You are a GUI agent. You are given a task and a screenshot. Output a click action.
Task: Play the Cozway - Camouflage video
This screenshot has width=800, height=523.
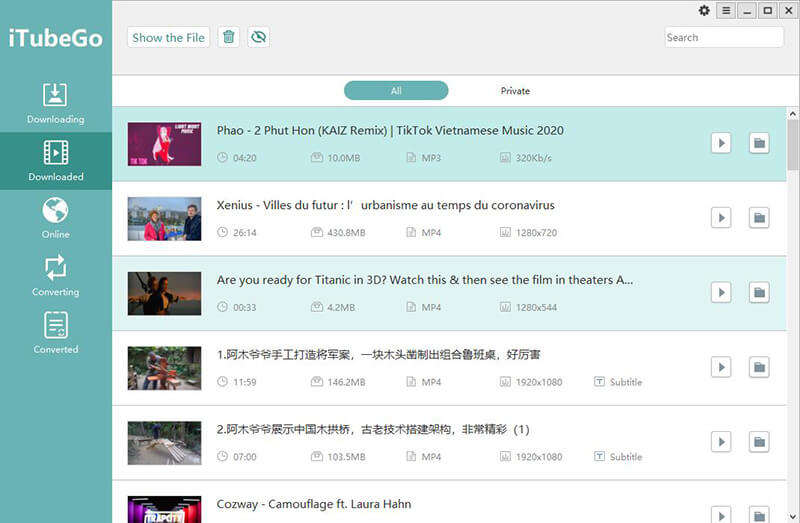click(x=721, y=514)
